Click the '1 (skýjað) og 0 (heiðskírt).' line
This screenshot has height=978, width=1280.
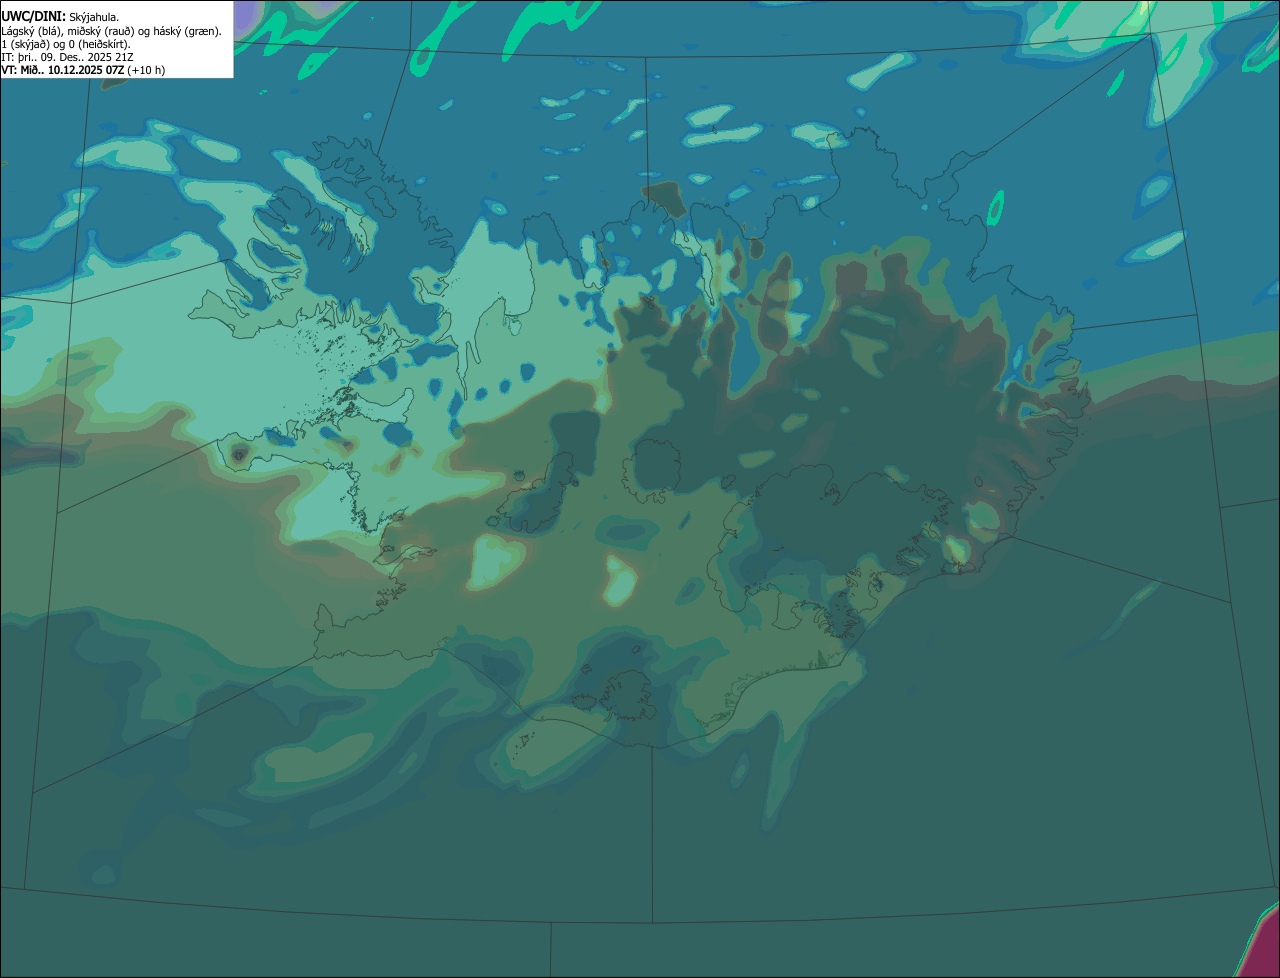click(x=66, y=44)
